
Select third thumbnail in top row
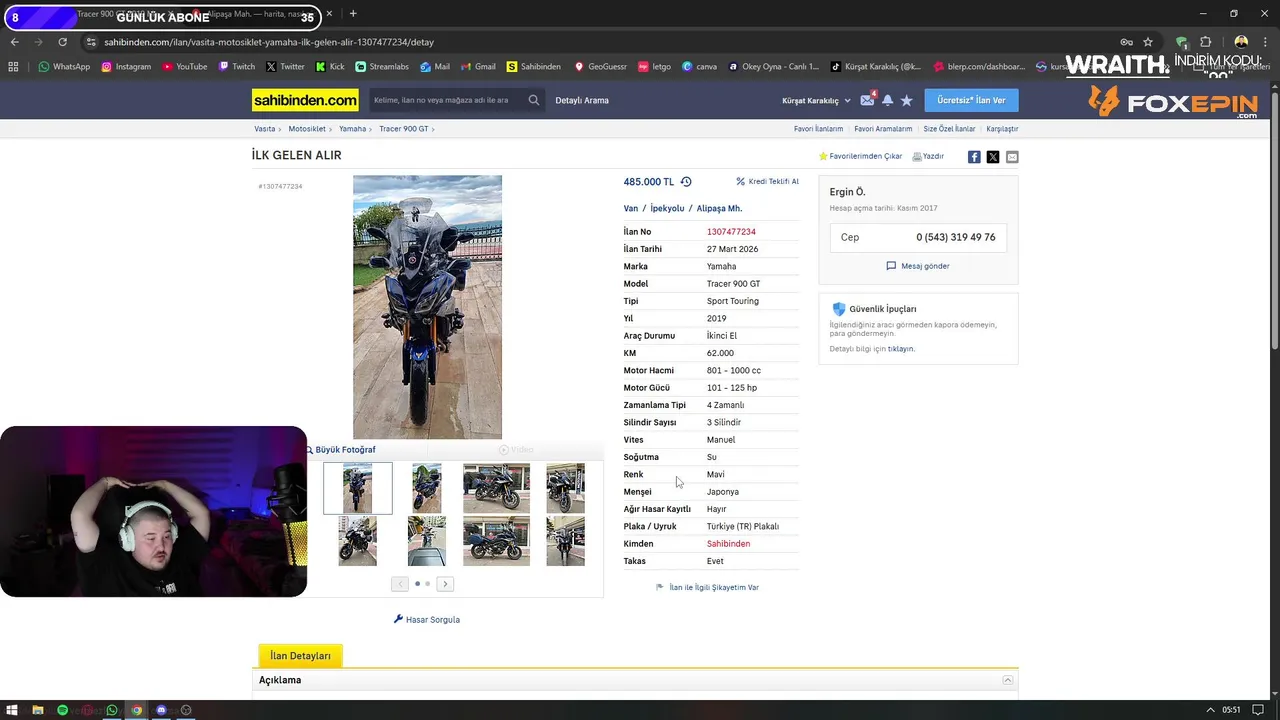click(x=496, y=488)
